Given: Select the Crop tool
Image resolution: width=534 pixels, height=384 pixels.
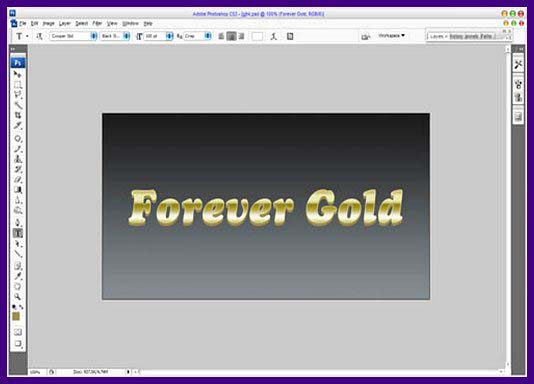Looking at the screenshot, I should (17, 115).
